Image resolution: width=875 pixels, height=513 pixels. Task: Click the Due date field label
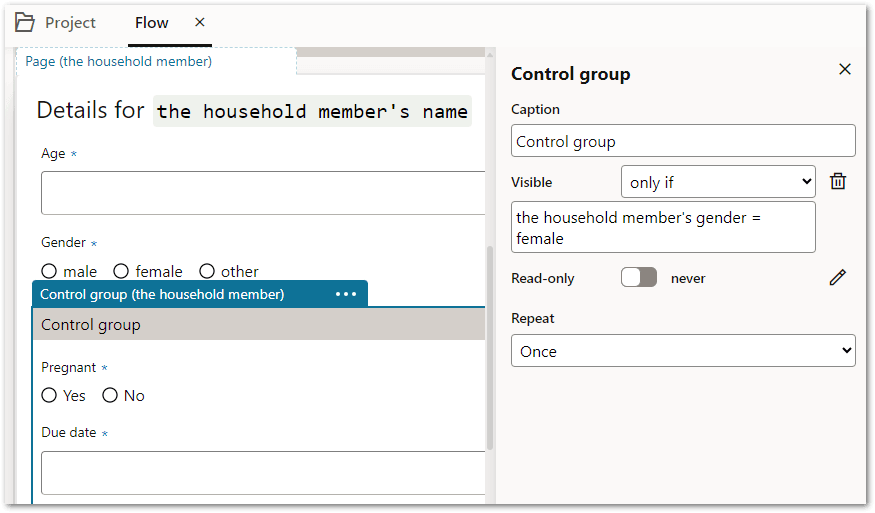point(69,432)
